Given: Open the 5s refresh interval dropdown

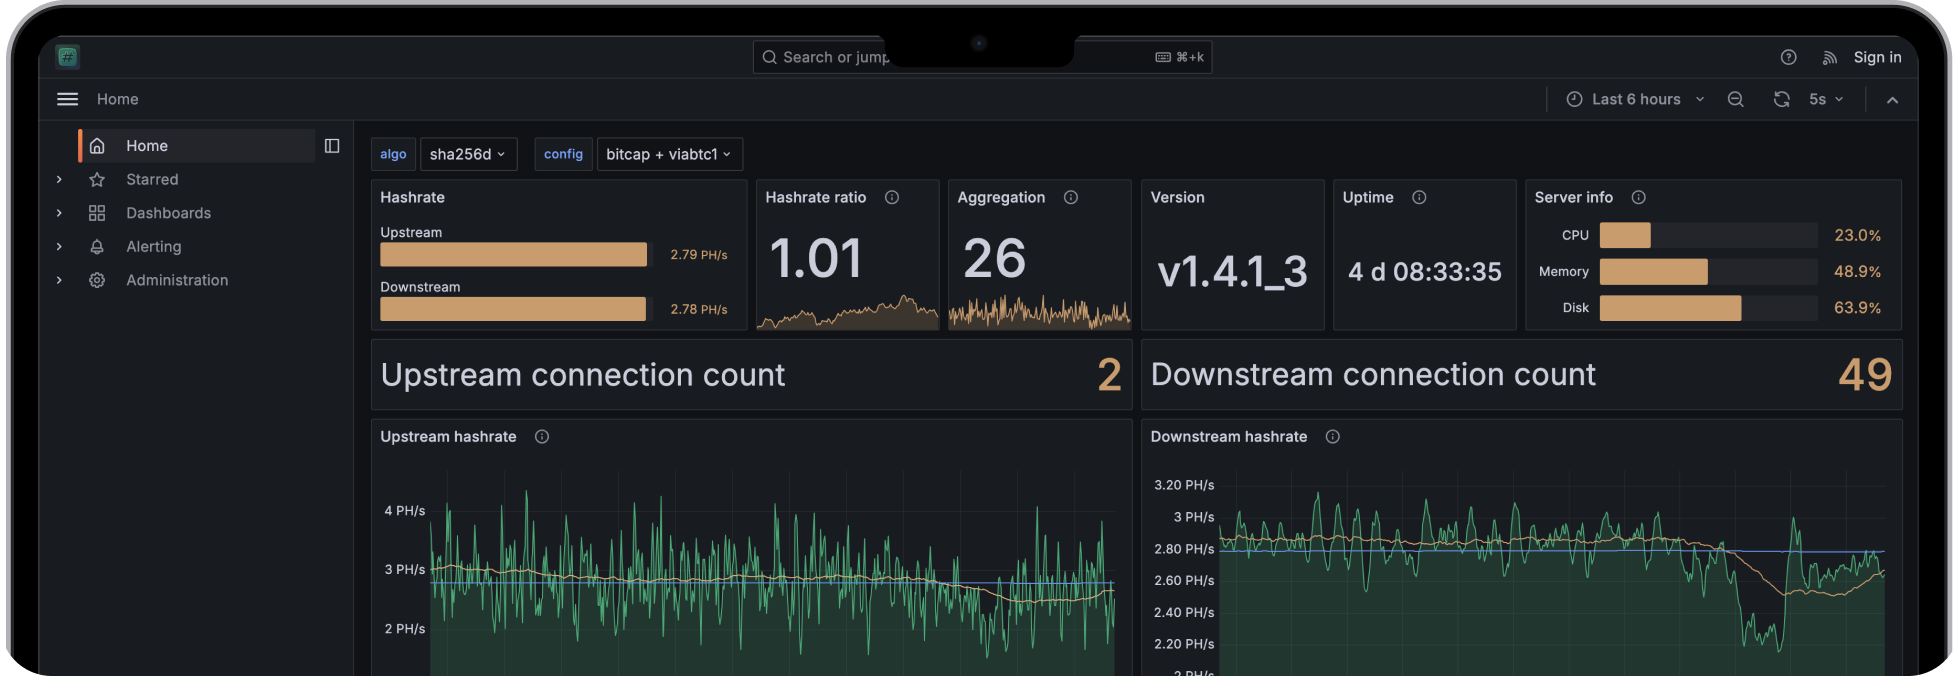Looking at the screenshot, I should 1825,99.
